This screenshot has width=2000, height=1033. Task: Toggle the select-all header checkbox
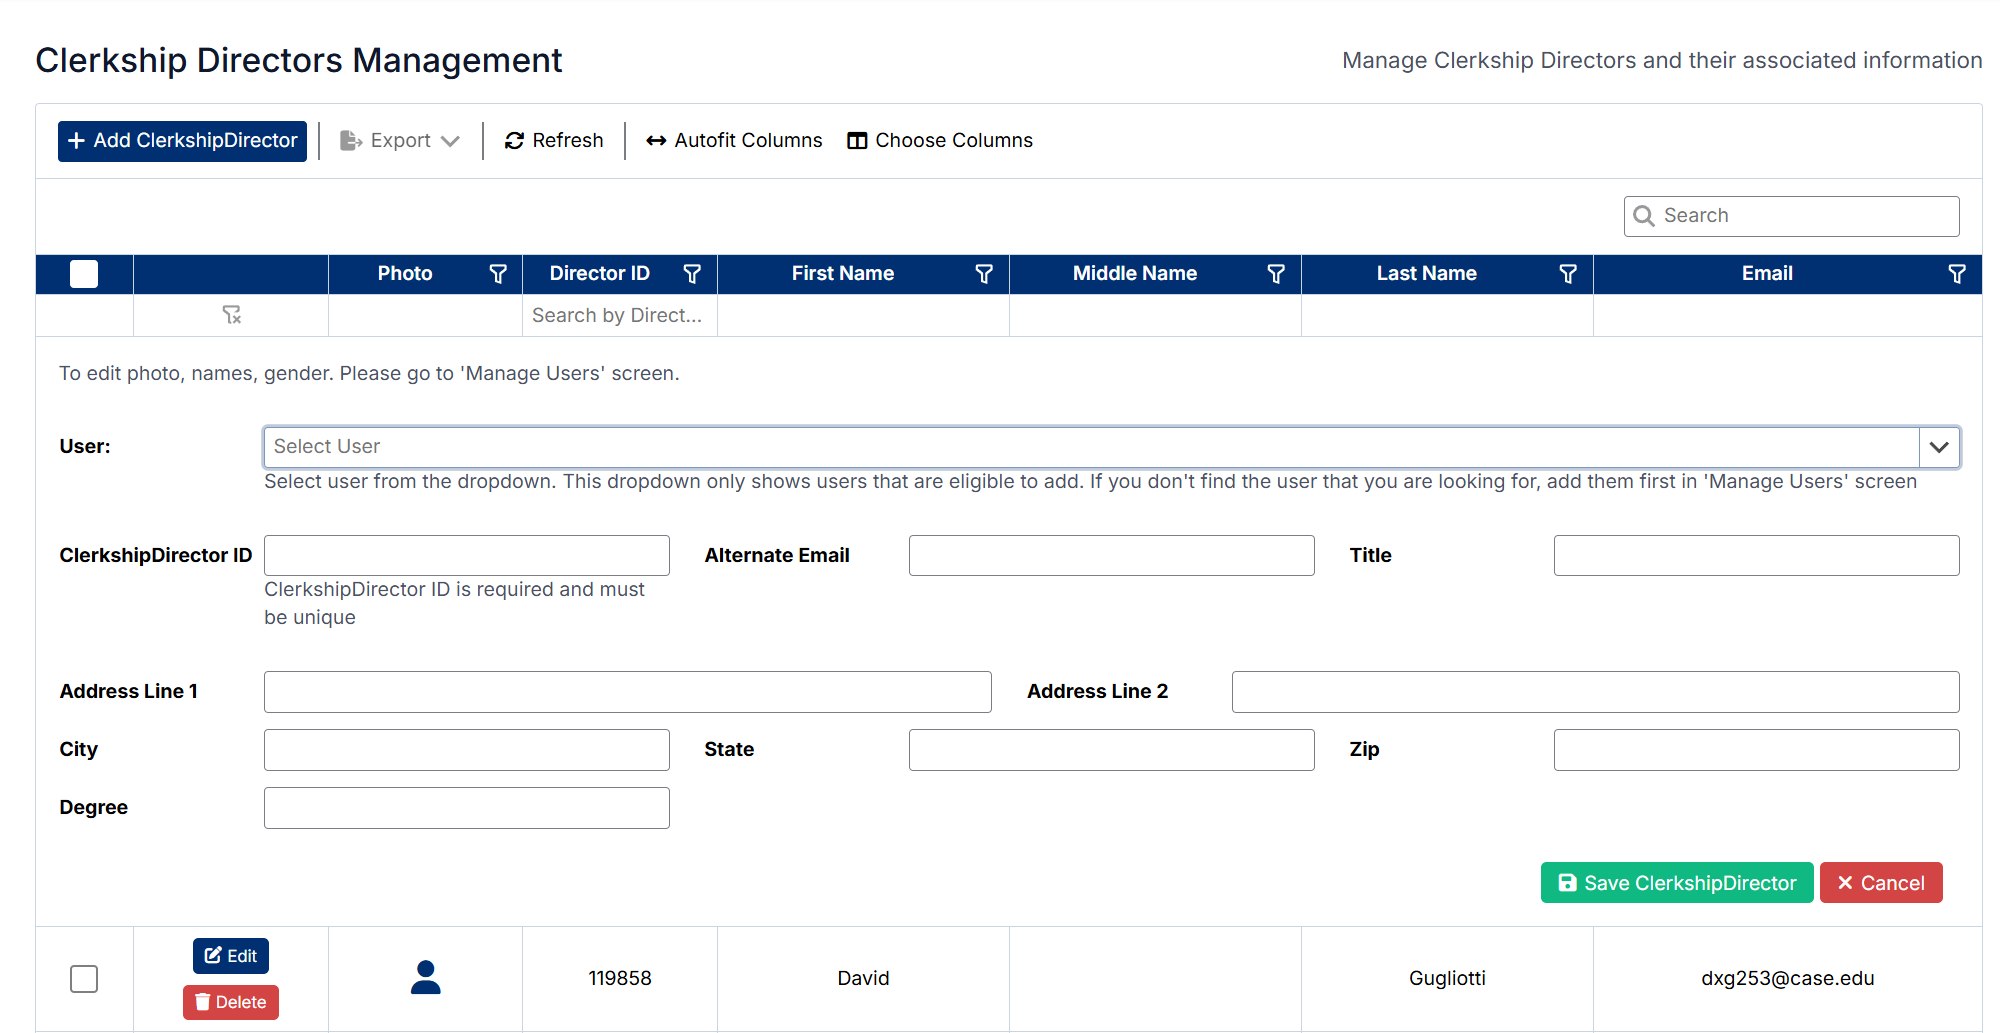pyautogui.click(x=84, y=274)
